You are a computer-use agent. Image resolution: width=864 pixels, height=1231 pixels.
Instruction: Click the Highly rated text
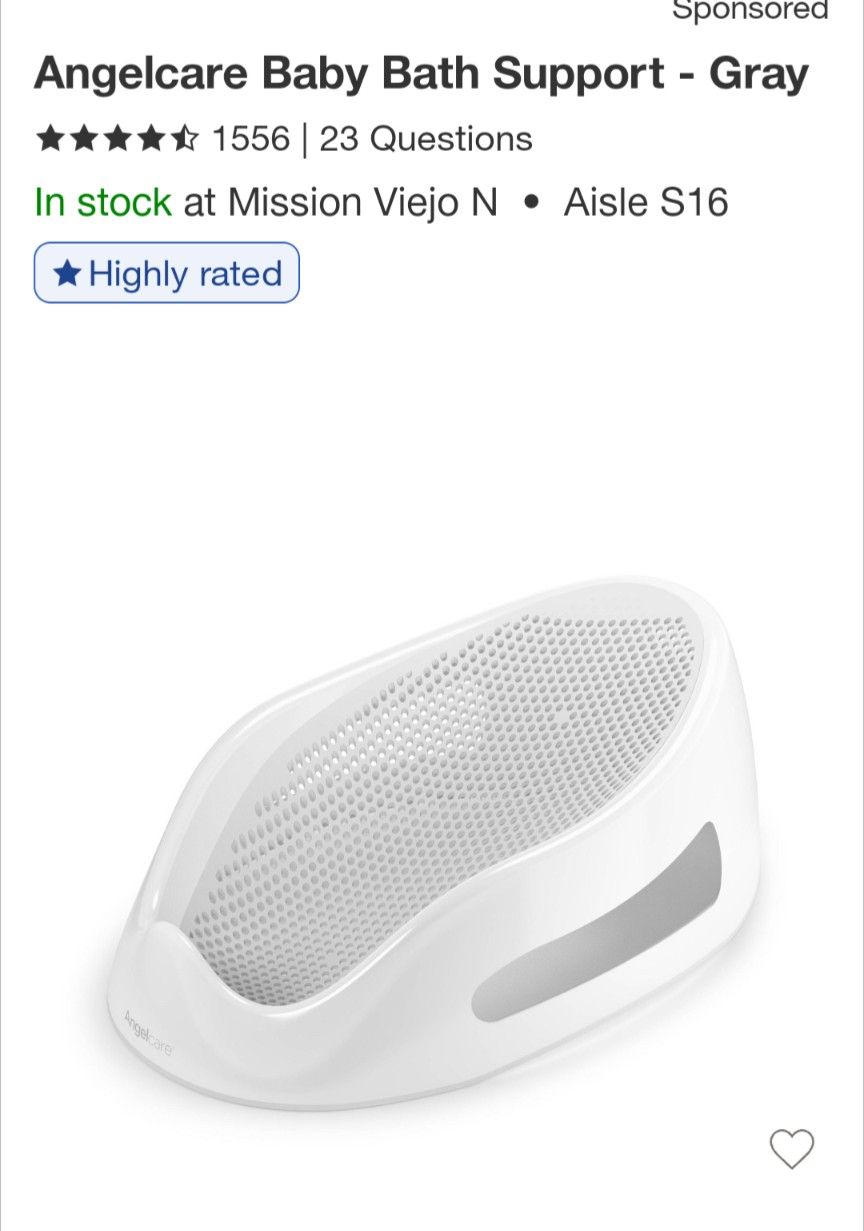185,273
